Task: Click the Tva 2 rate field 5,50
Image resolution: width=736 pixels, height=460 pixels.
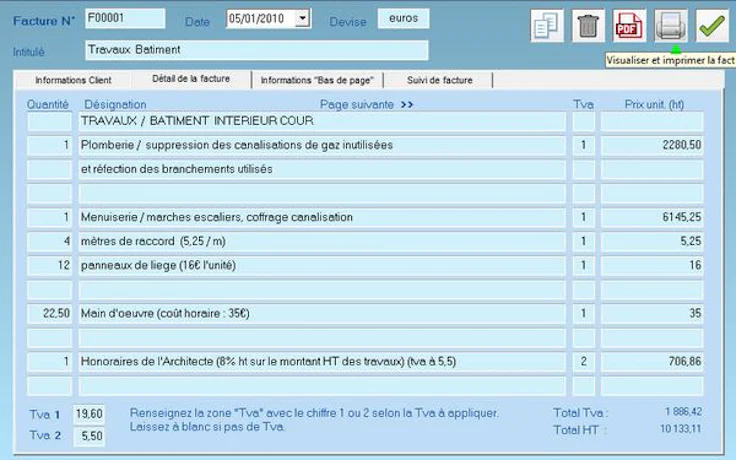Action: pos(89,436)
